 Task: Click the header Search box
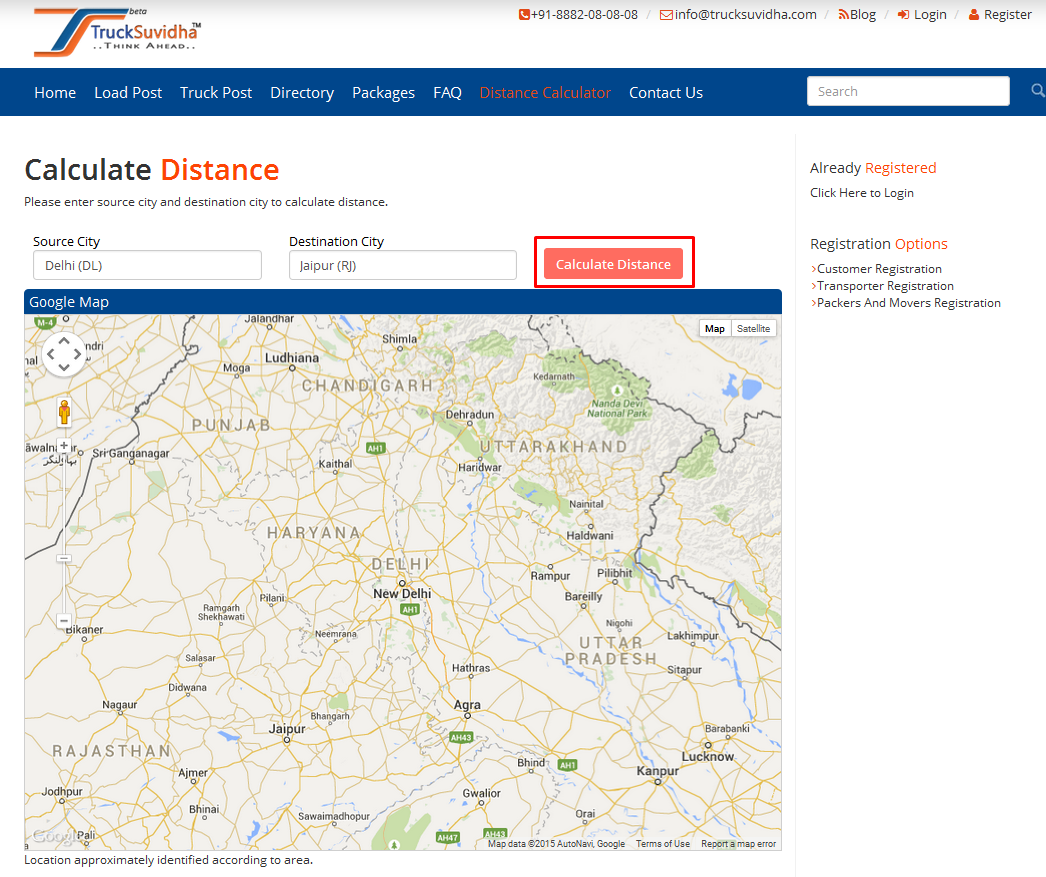pyautogui.click(x=908, y=92)
